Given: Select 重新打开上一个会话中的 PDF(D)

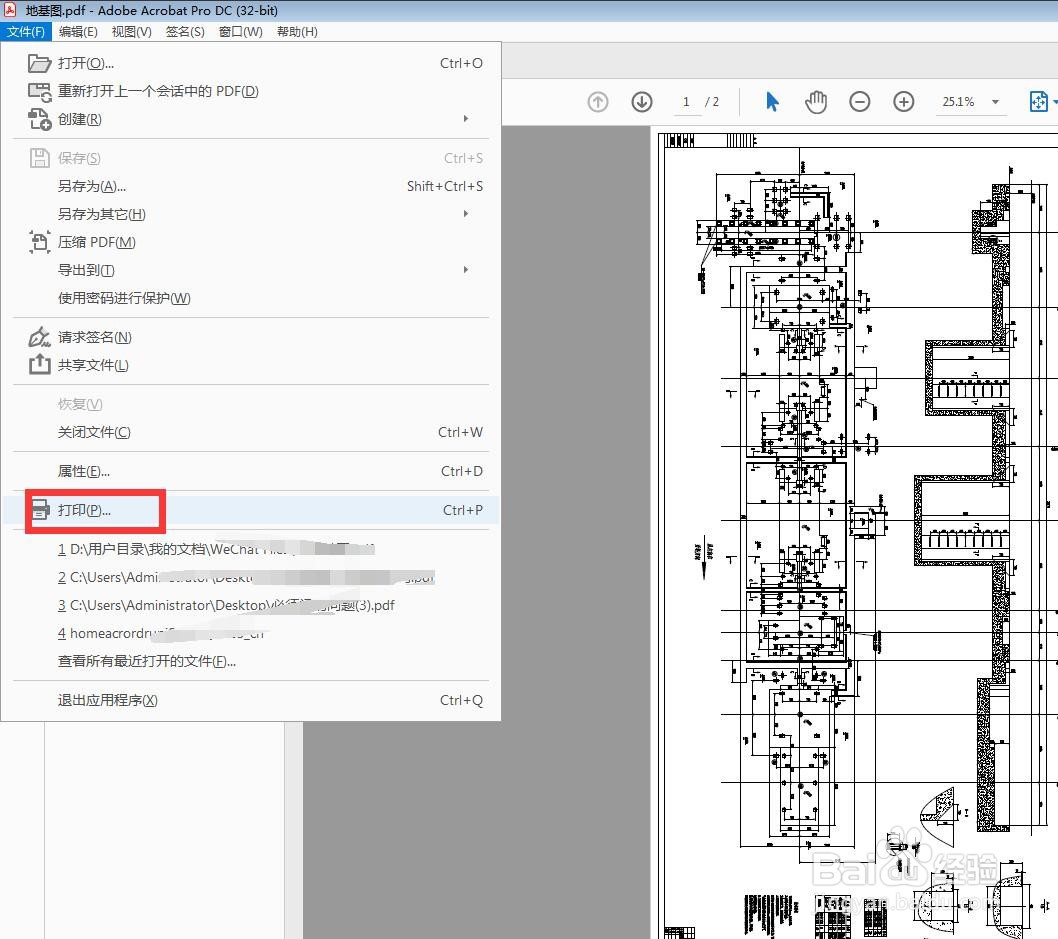Looking at the screenshot, I should [x=250, y=91].
